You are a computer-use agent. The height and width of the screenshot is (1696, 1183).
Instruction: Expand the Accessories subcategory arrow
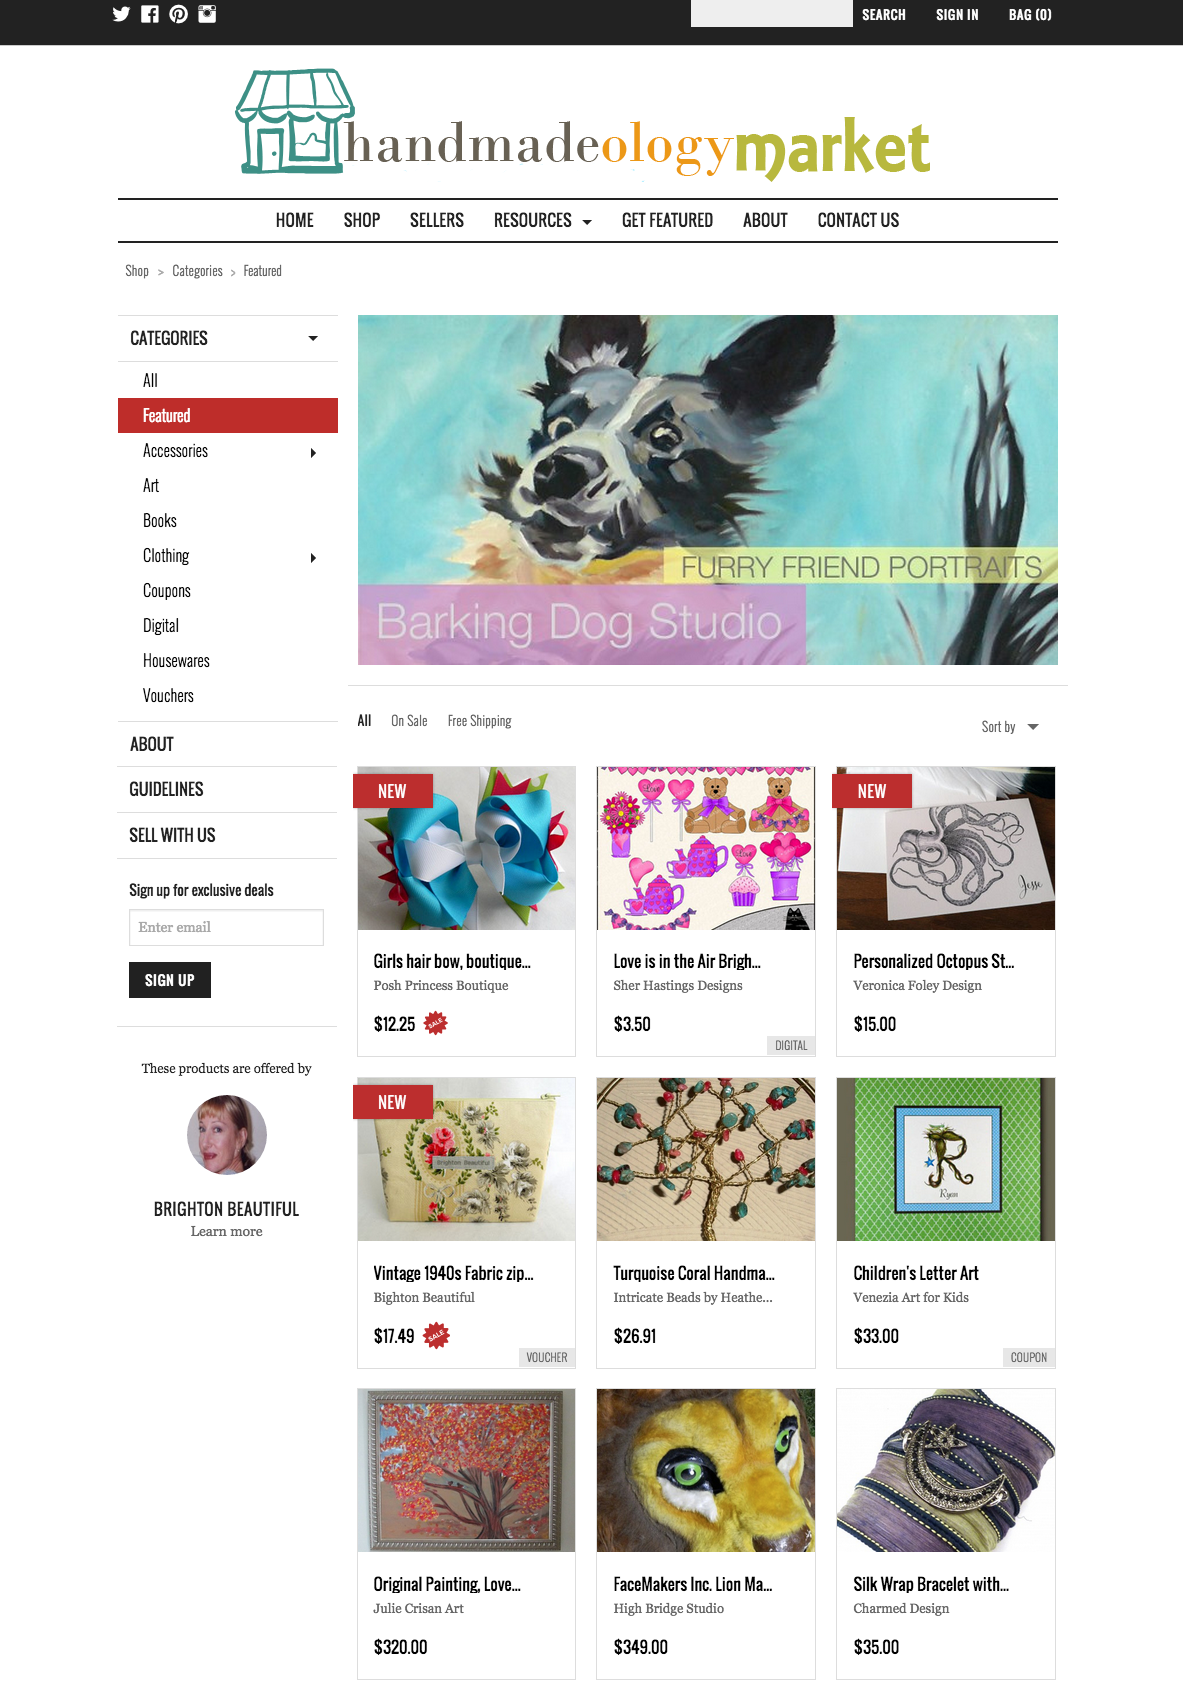pyautogui.click(x=313, y=453)
